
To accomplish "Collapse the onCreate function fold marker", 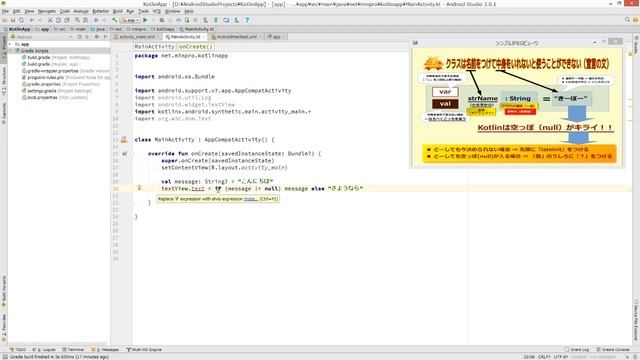I will click(133, 154).
